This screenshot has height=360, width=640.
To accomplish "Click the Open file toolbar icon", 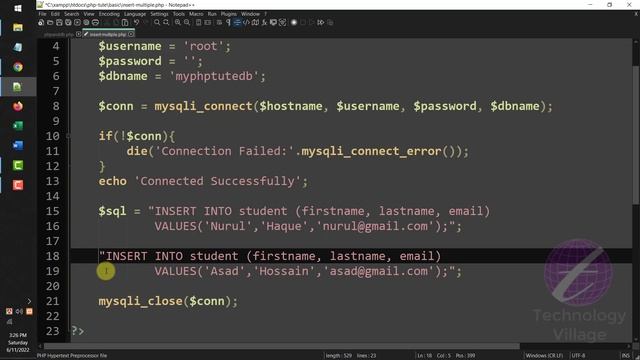I will click(x=50, y=22).
